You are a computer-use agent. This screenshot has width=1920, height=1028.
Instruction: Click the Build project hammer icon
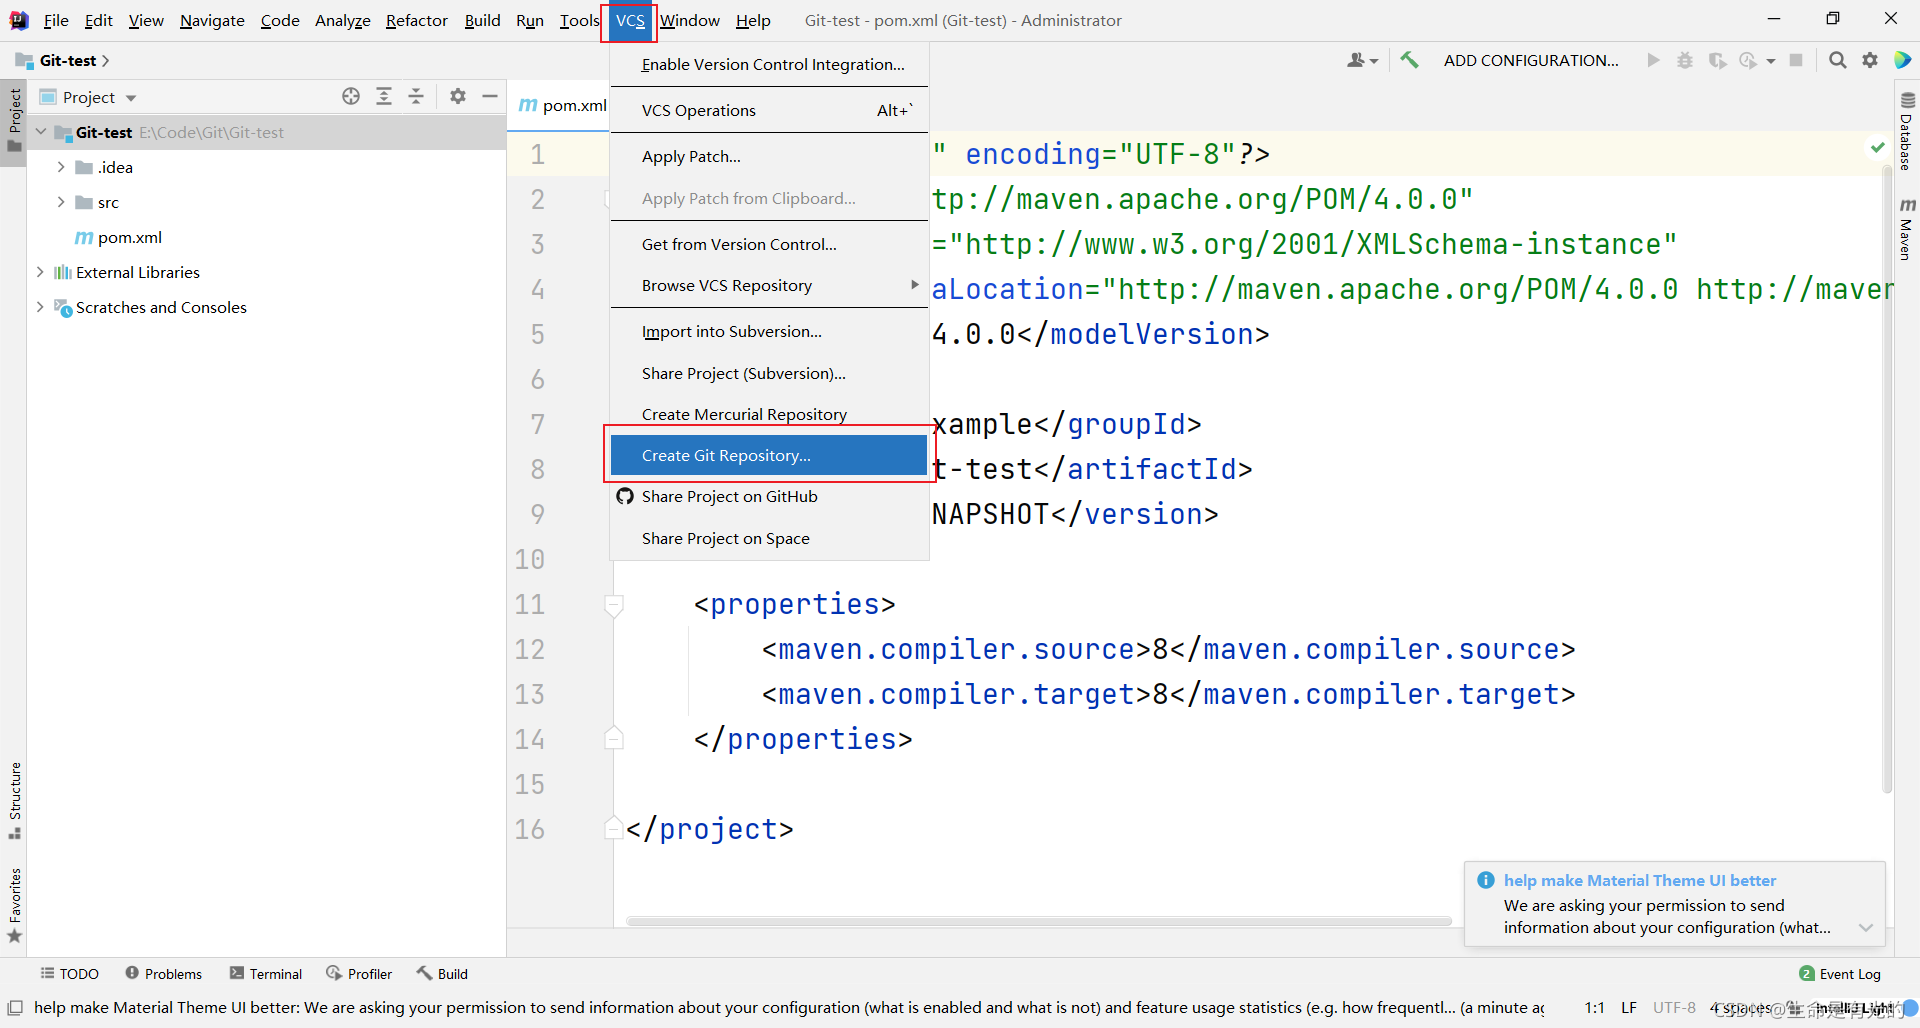tap(1409, 60)
